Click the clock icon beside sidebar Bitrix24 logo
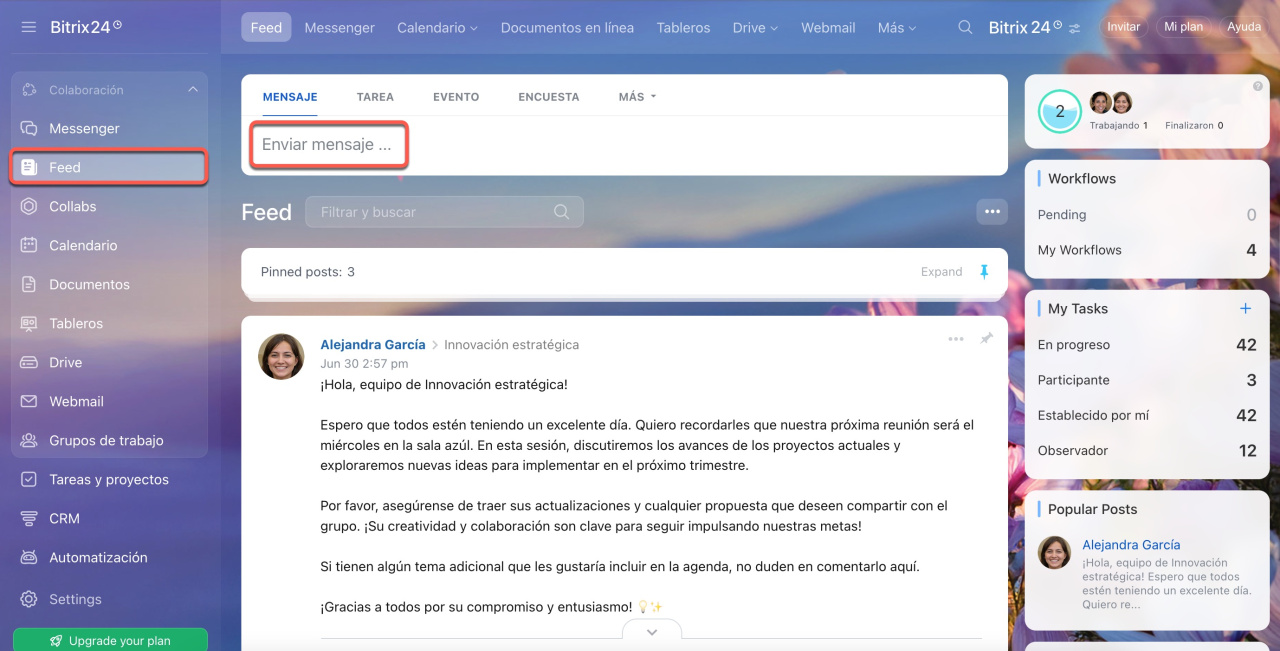The width and height of the screenshot is (1280, 651). [x=117, y=24]
